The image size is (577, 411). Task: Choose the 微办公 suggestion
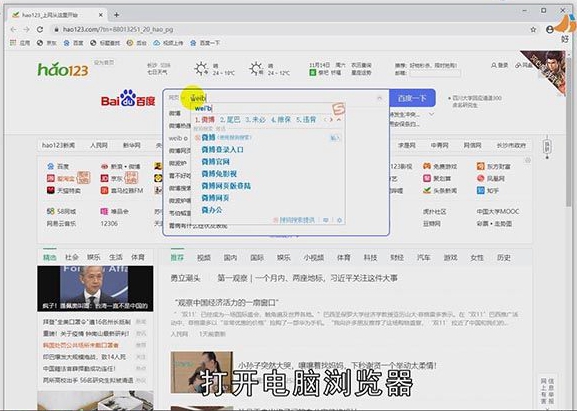point(212,210)
